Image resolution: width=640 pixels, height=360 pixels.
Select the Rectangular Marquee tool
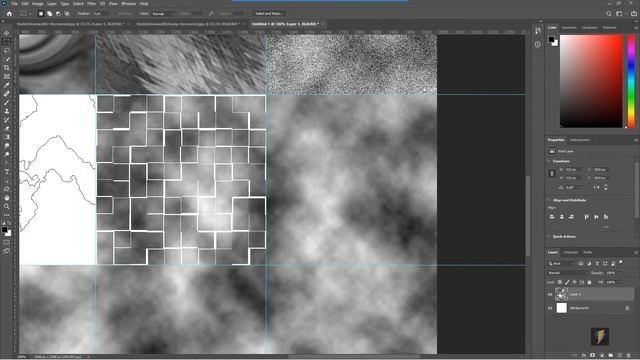(x=7, y=42)
